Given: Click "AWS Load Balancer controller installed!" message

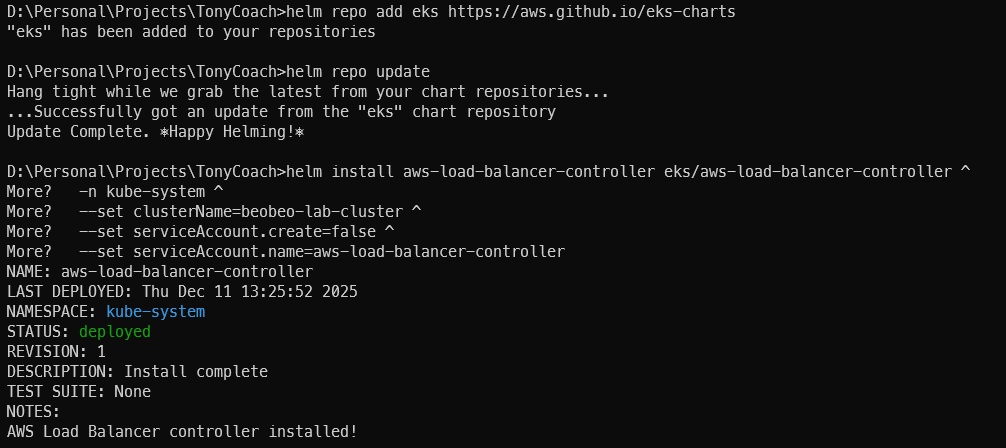Looking at the screenshot, I should 182,431.
